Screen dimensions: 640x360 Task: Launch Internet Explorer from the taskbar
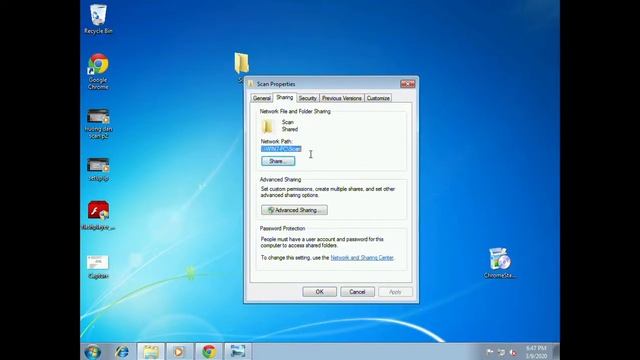click(122, 351)
